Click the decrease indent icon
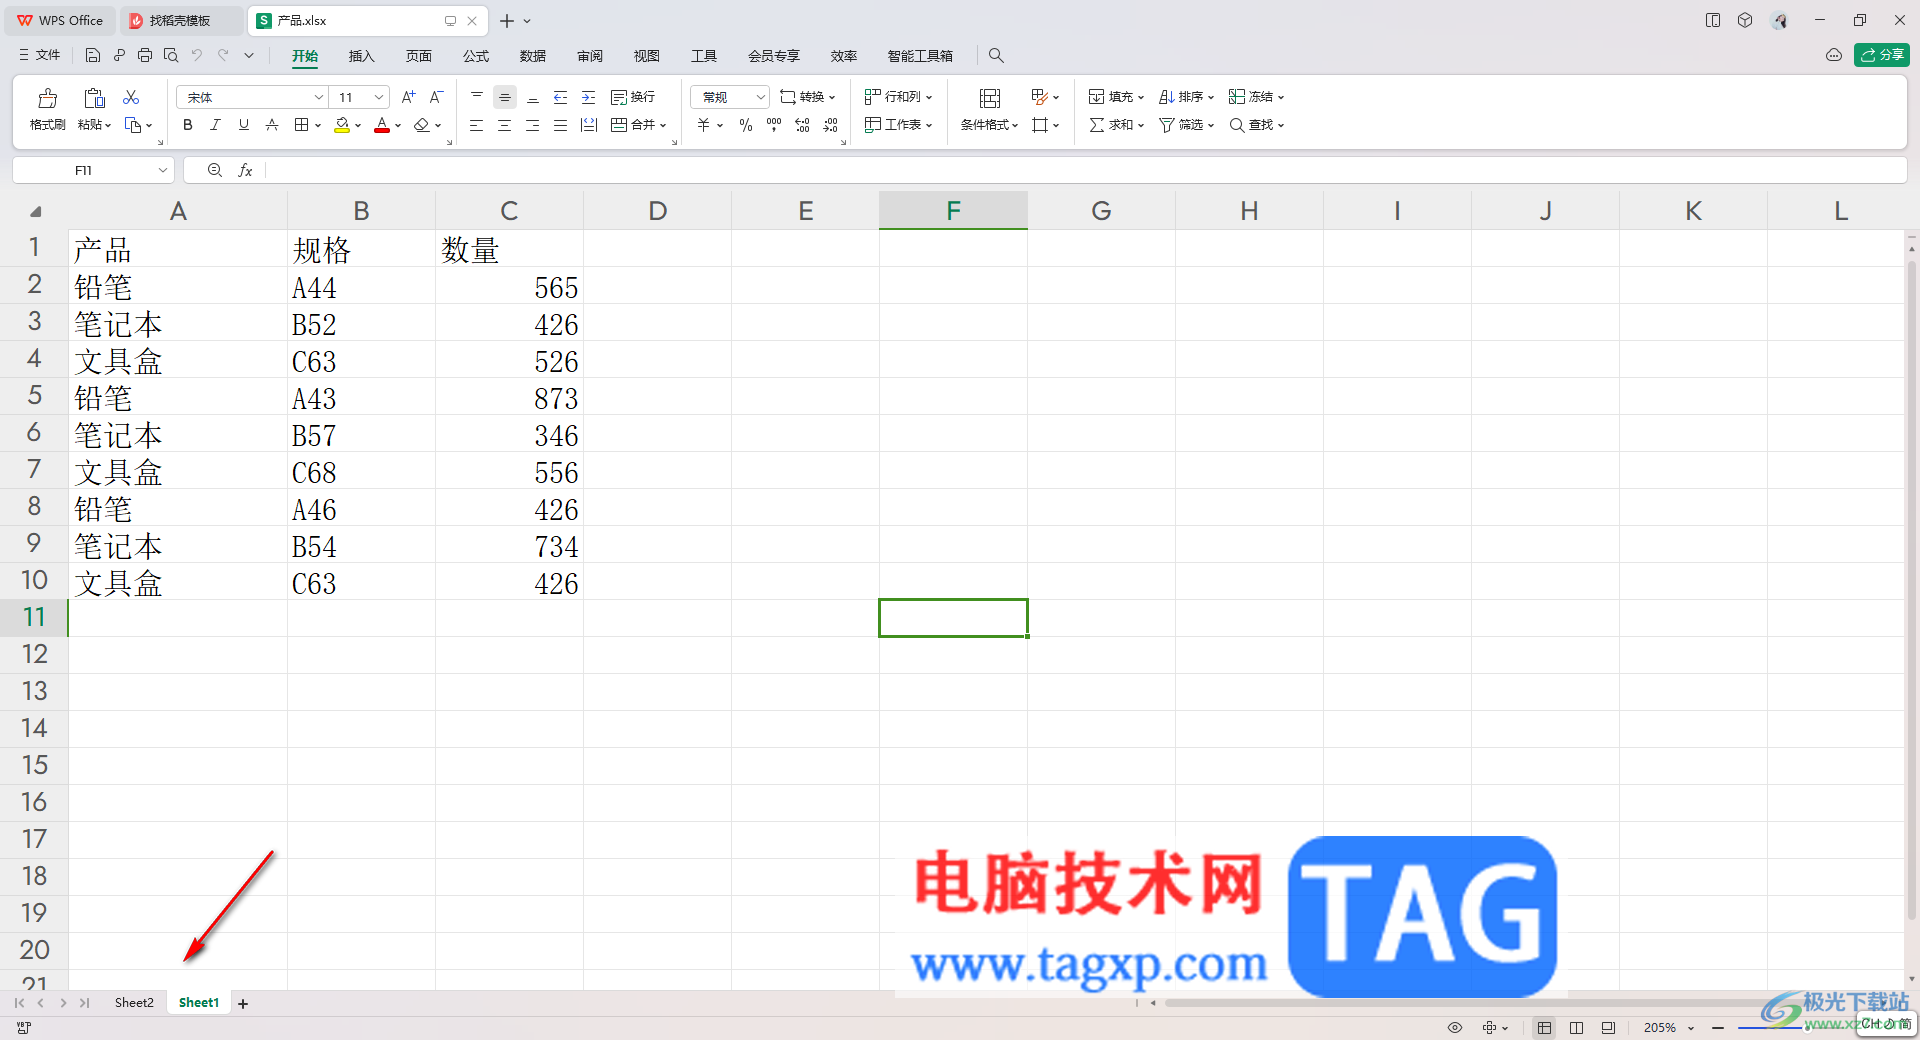 click(x=561, y=97)
